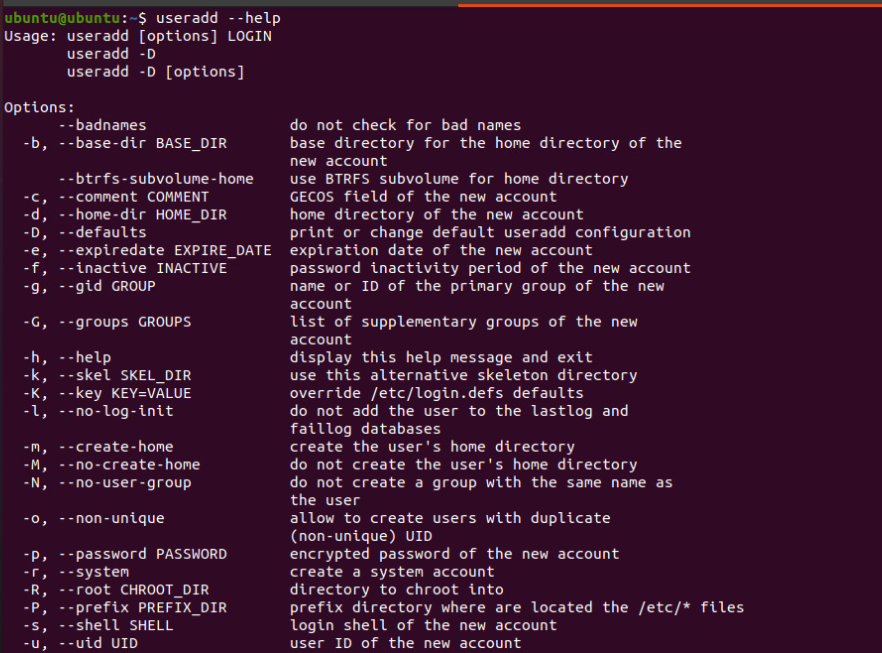Click the --create-home option
Screen dimensions: 882x653
[x=115, y=447]
